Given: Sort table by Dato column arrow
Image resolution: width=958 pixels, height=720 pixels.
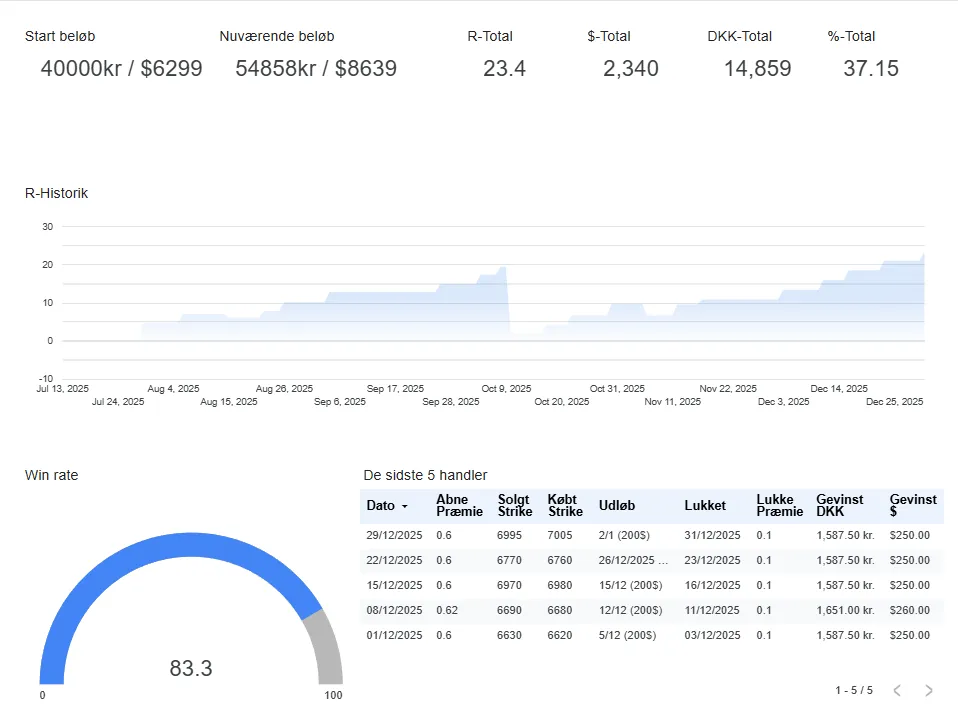Looking at the screenshot, I should pos(404,507).
